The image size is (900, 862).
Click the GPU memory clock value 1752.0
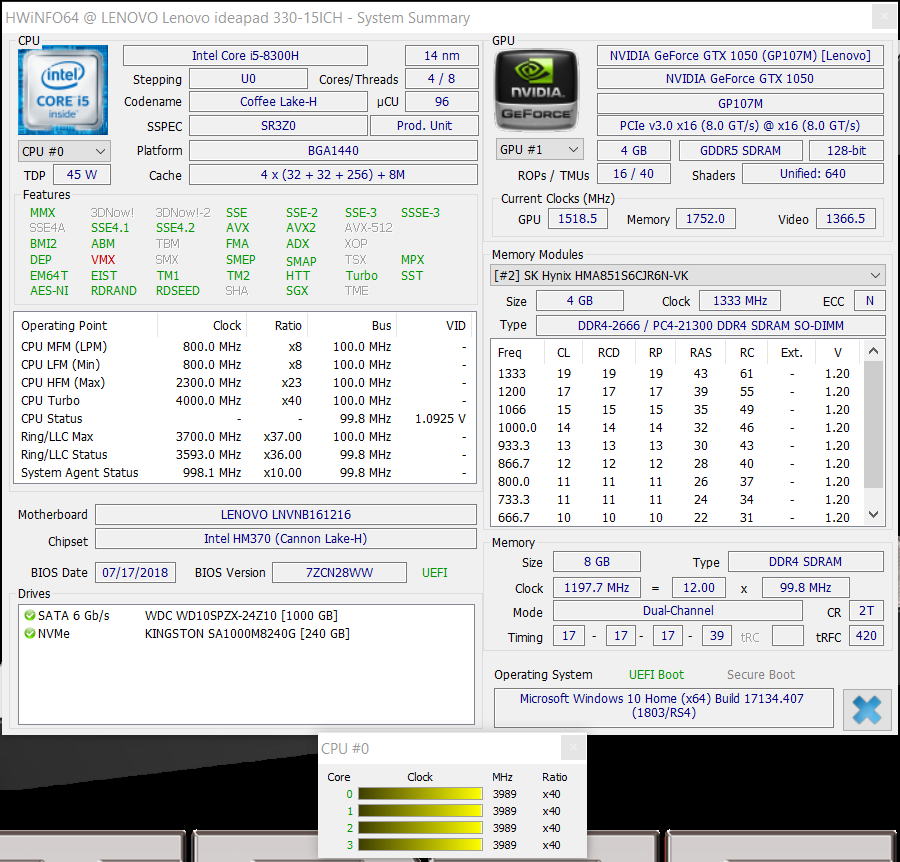[705, 219]
